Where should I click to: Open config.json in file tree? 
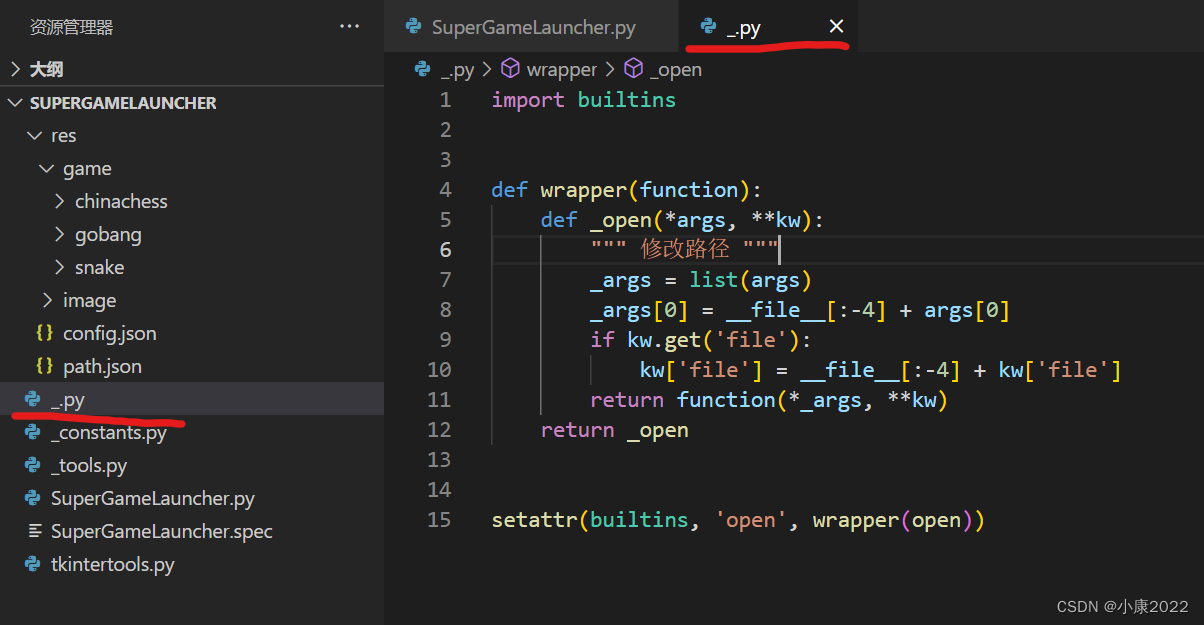[192, 333]
